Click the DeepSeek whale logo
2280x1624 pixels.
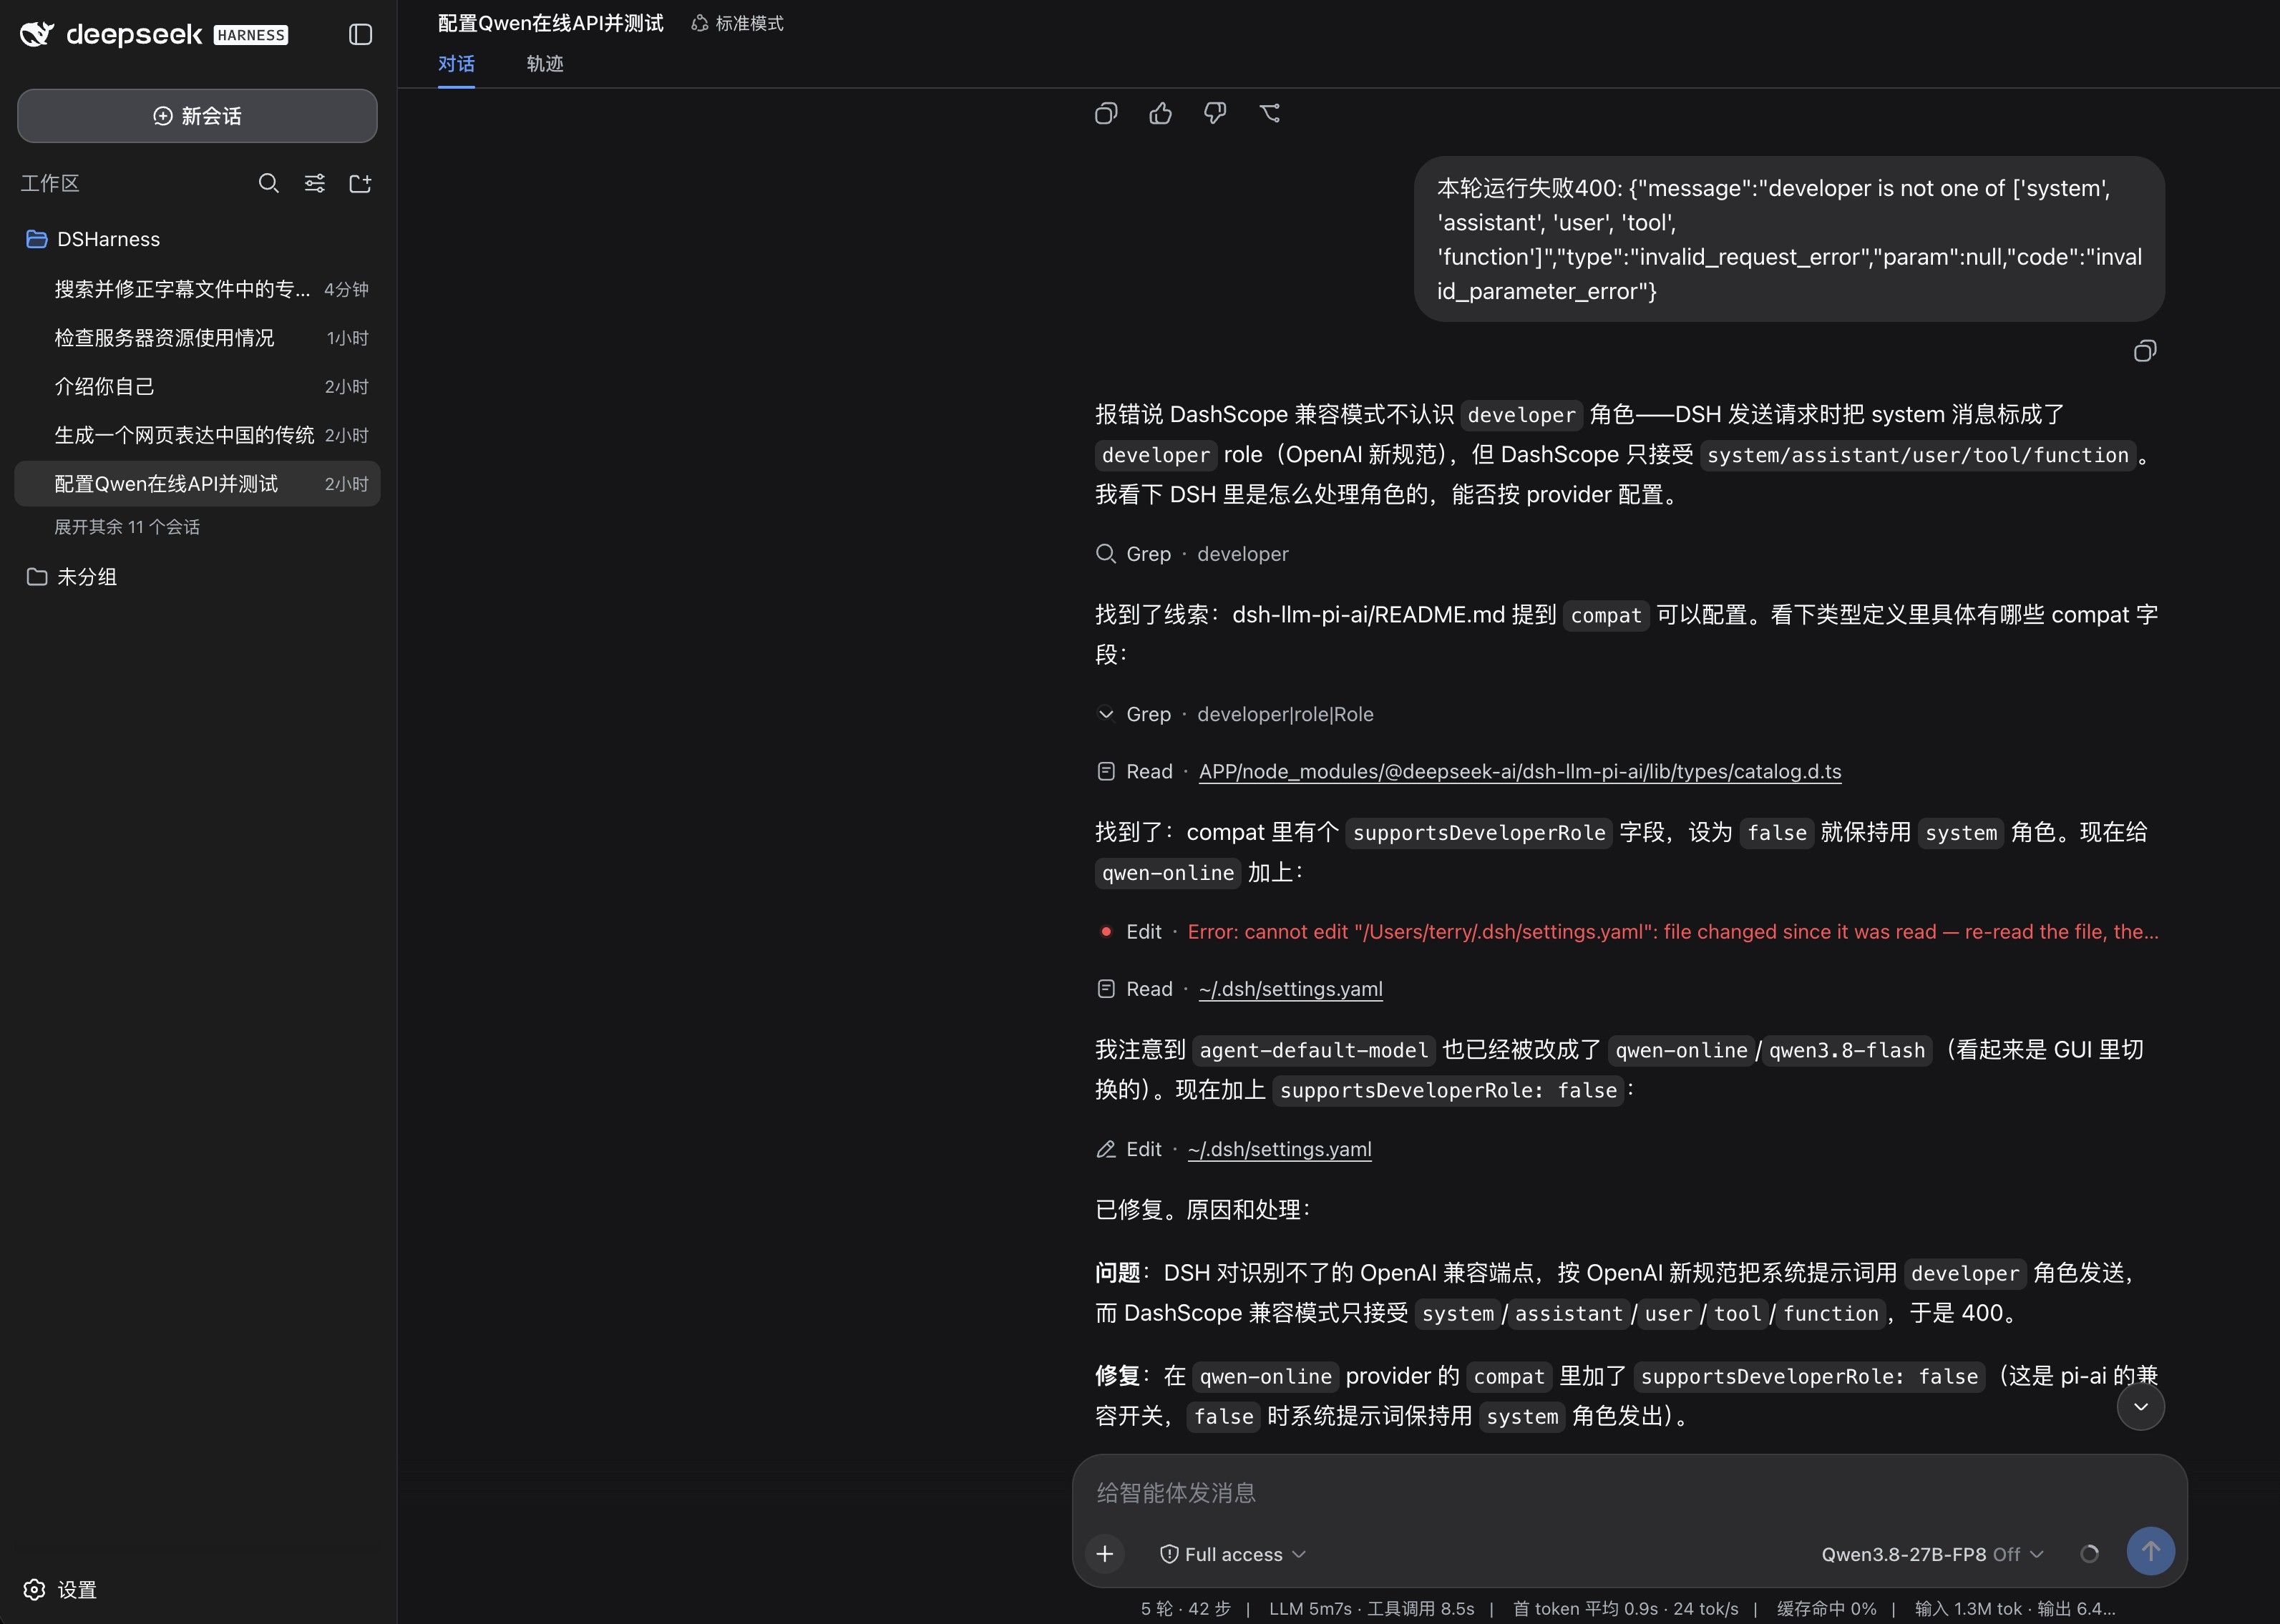coord(37,35)
